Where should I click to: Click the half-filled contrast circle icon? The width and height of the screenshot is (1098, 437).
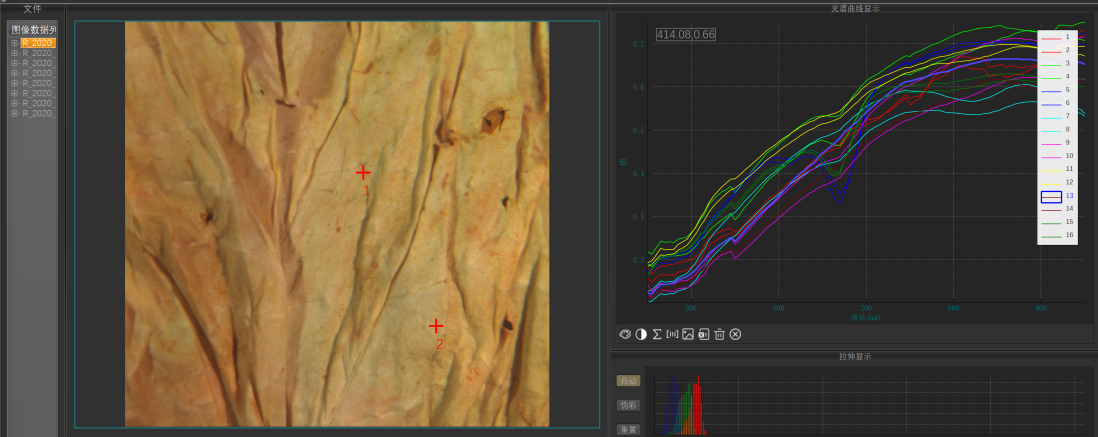pyautogui.click(x=641, y=334)
